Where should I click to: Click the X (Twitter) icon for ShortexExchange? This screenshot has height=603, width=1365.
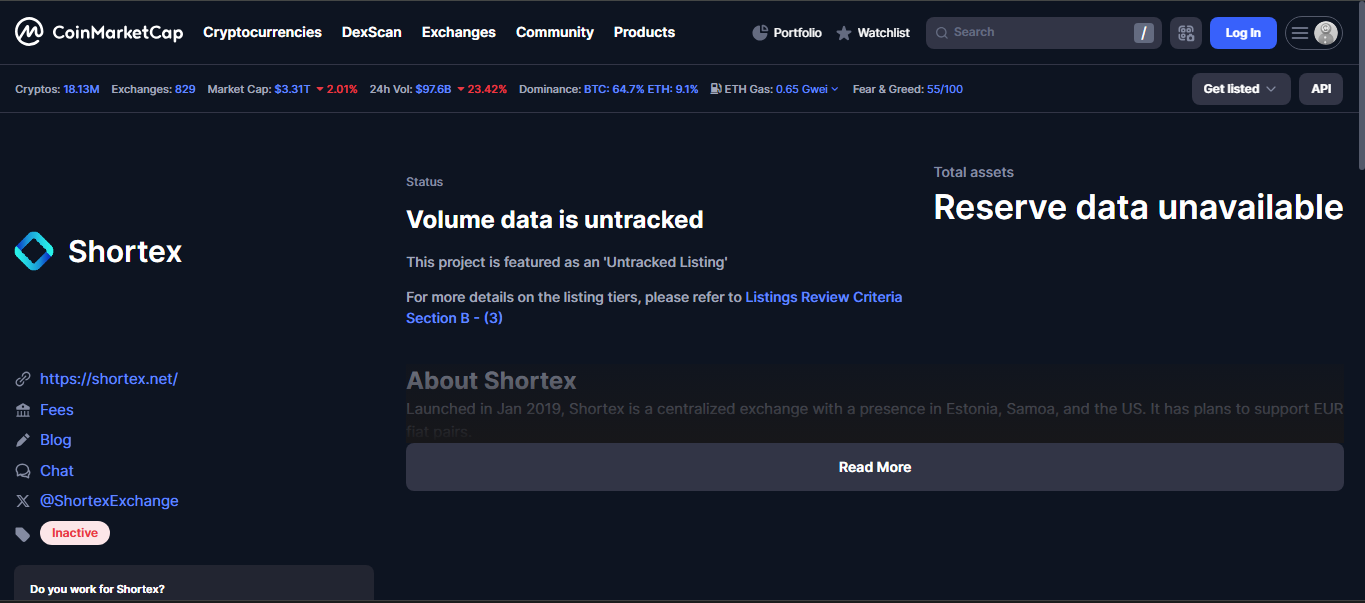pos(23,501)
